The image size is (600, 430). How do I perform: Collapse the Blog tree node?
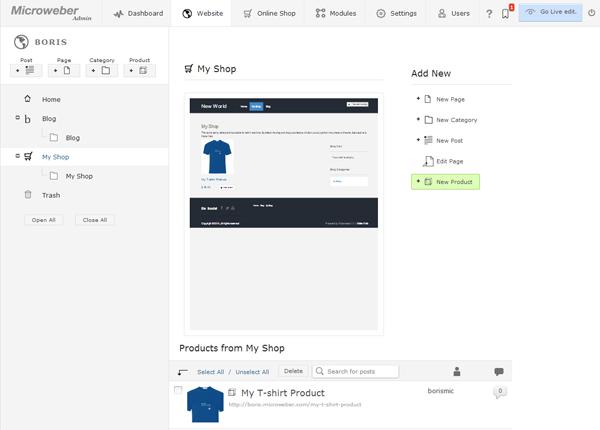click(x=18, y=117)
